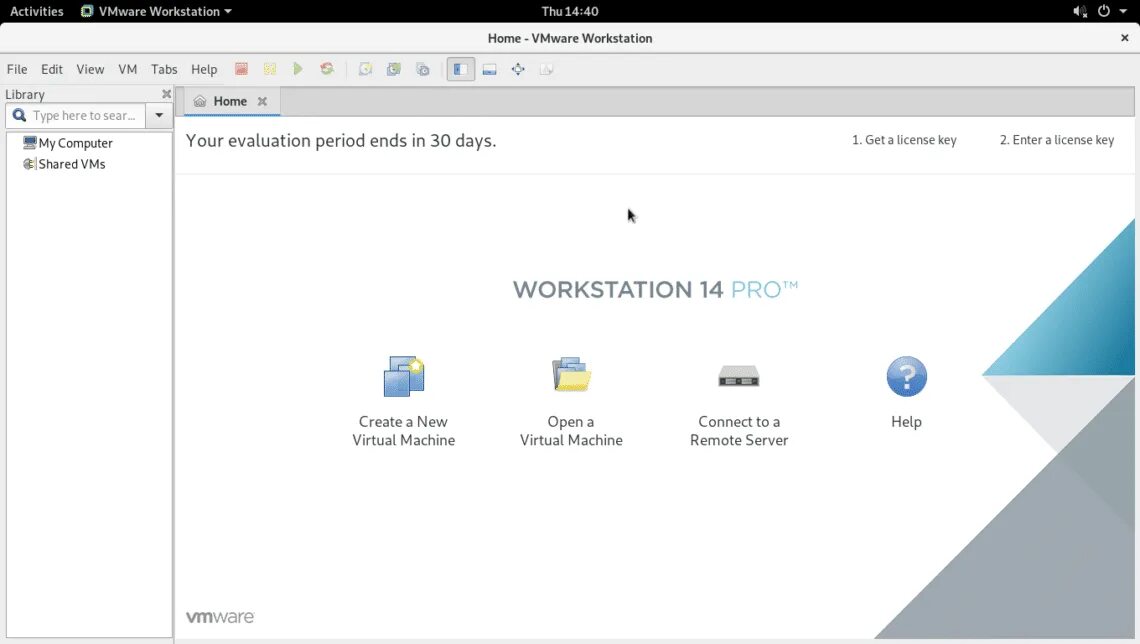
Task: Click the Enter a license key link
Action: 1056,140
